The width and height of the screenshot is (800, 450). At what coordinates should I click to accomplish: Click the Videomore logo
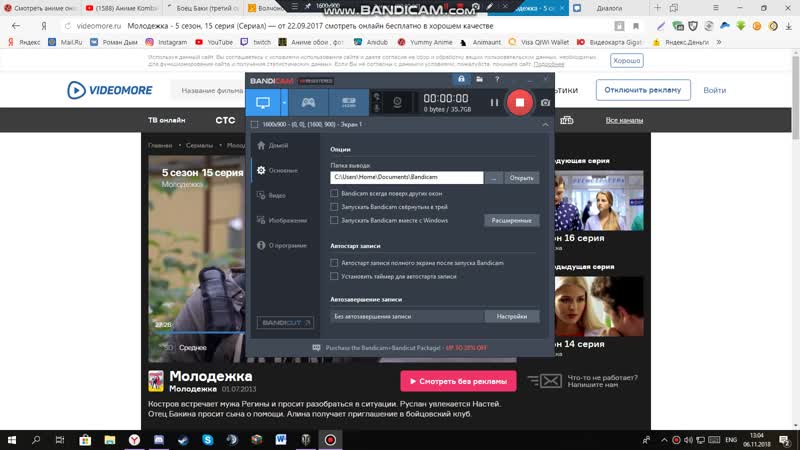110,90
